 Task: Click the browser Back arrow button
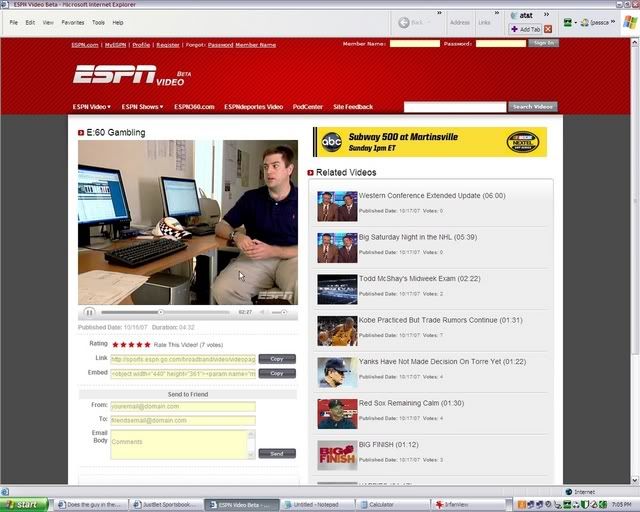[405, 22]
